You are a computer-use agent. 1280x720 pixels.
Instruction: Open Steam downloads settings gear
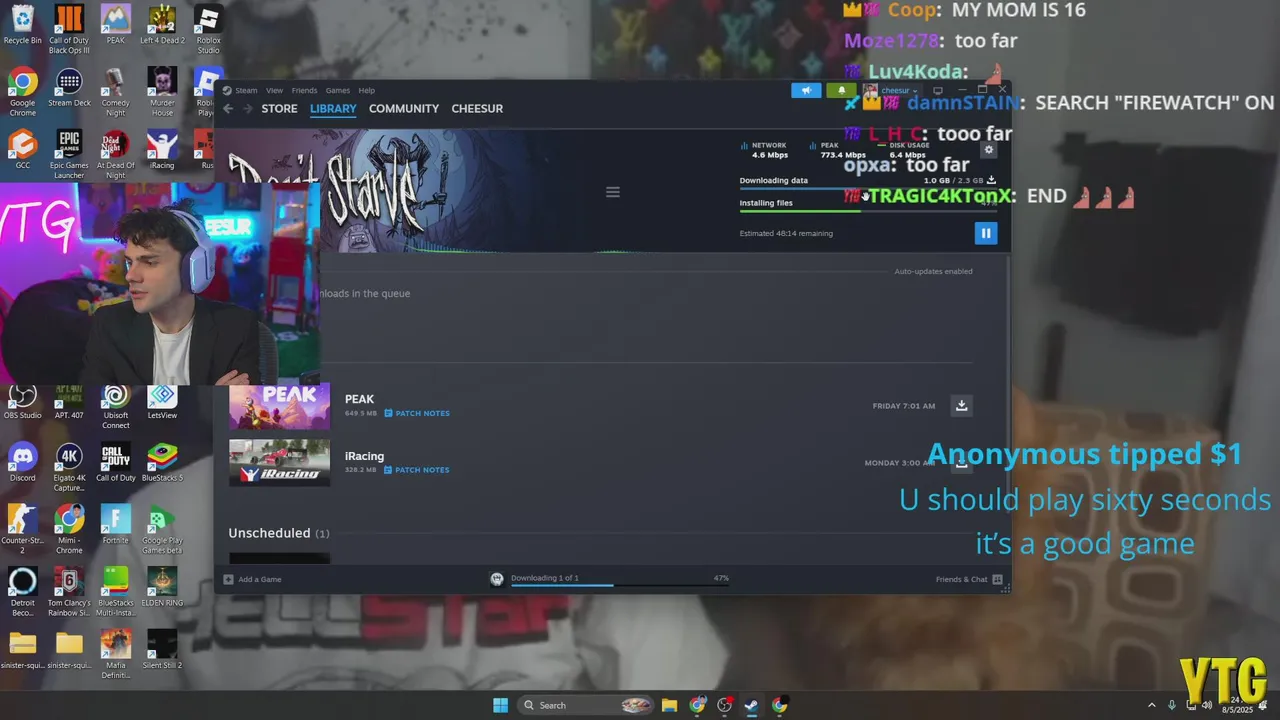(x=989, y=150)
